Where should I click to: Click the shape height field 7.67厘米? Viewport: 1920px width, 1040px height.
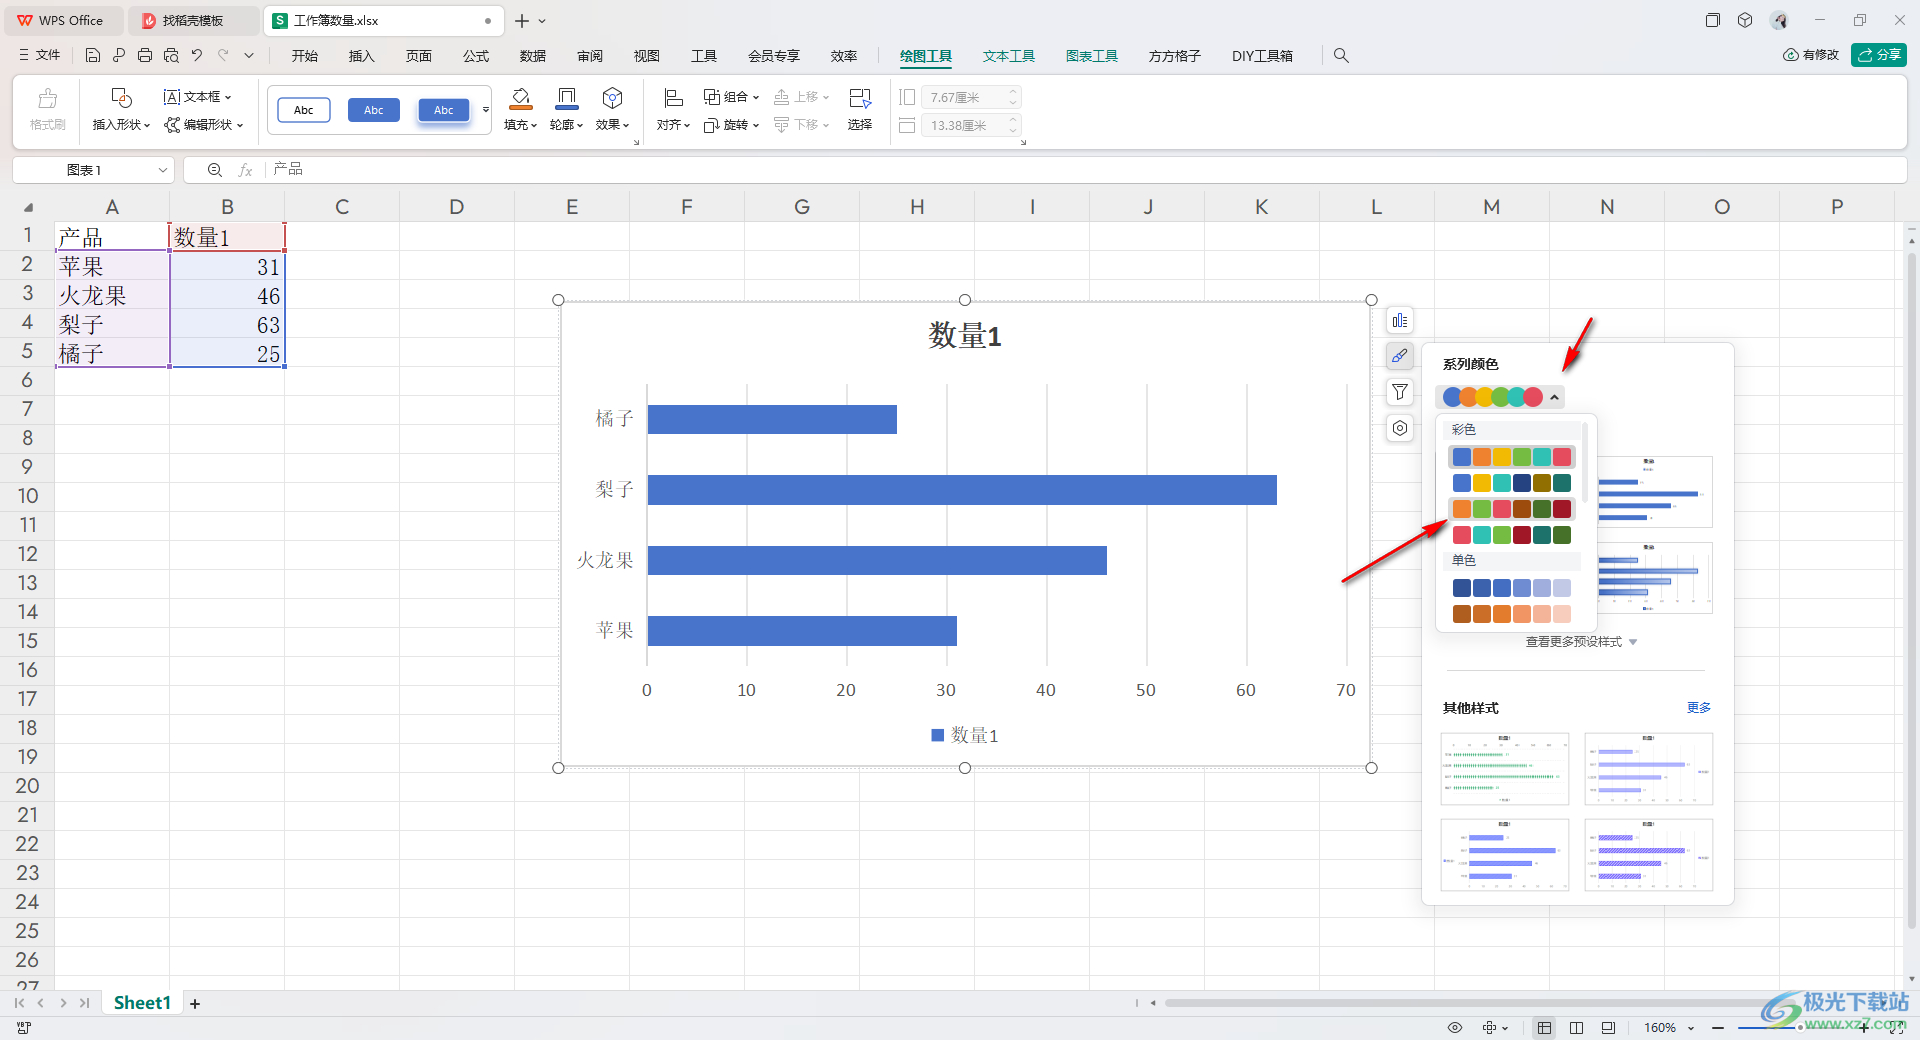tap(970, 97)
